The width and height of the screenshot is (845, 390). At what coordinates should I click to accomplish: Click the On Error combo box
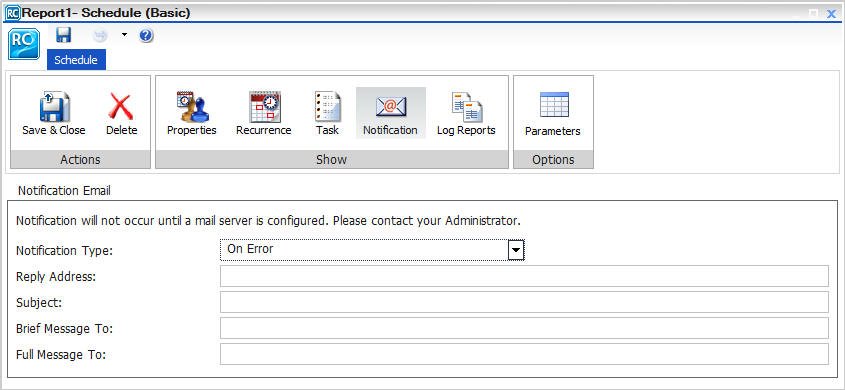(372, 250)
